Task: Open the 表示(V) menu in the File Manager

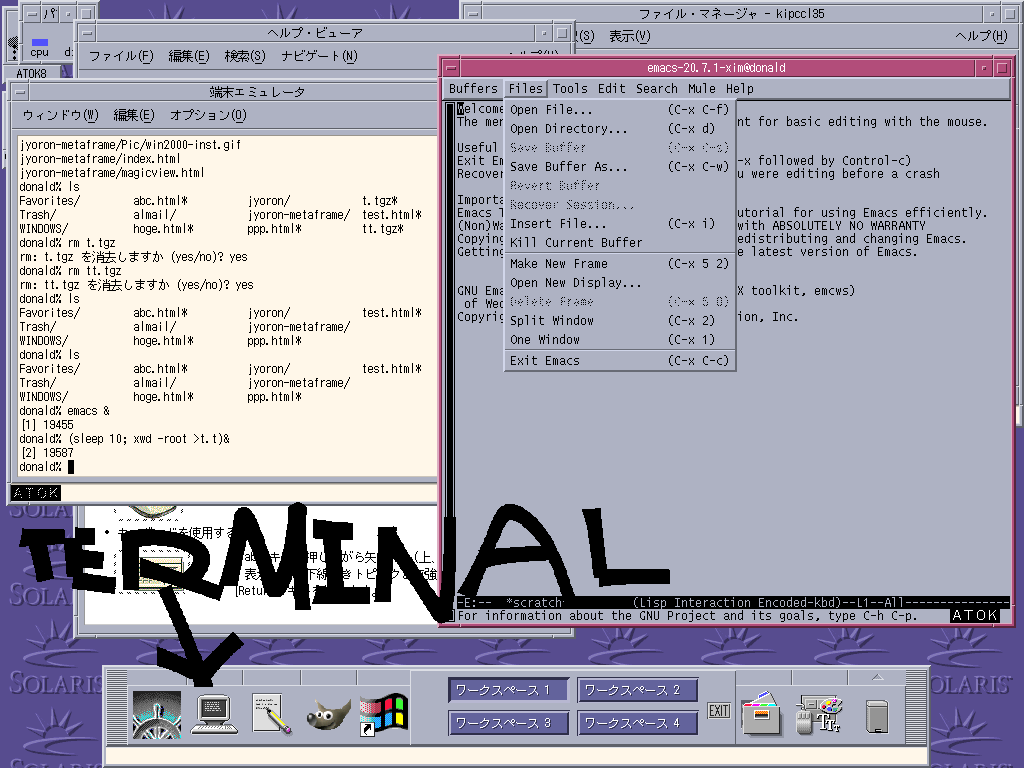Action: coord(630,36)
